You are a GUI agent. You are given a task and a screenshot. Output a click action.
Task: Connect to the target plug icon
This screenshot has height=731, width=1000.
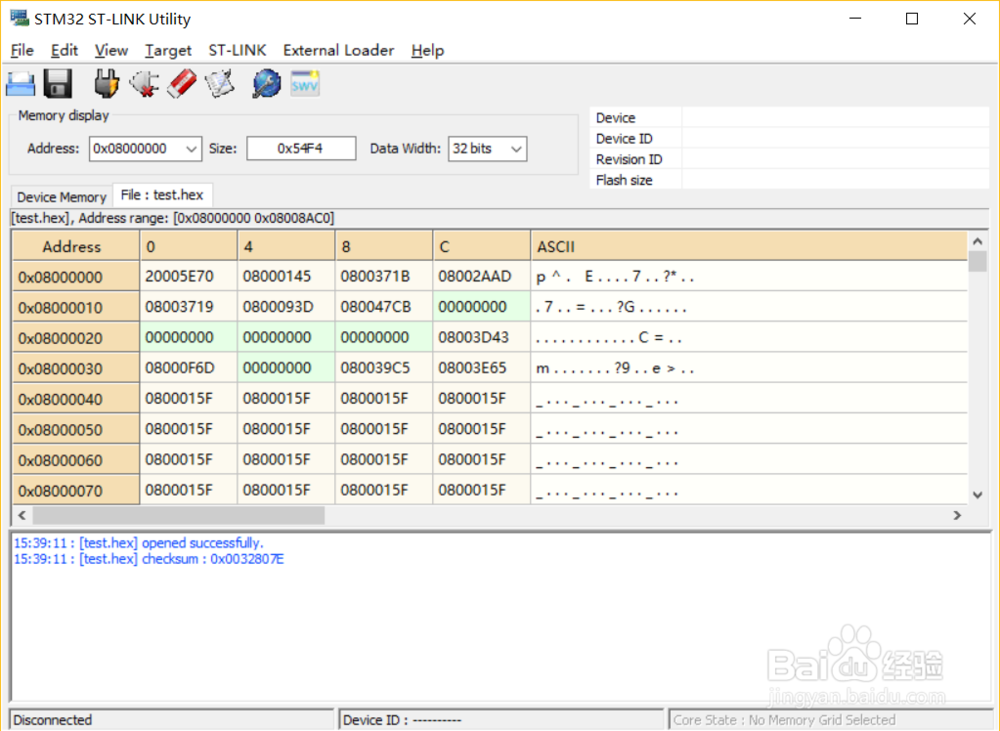[107, 84]
